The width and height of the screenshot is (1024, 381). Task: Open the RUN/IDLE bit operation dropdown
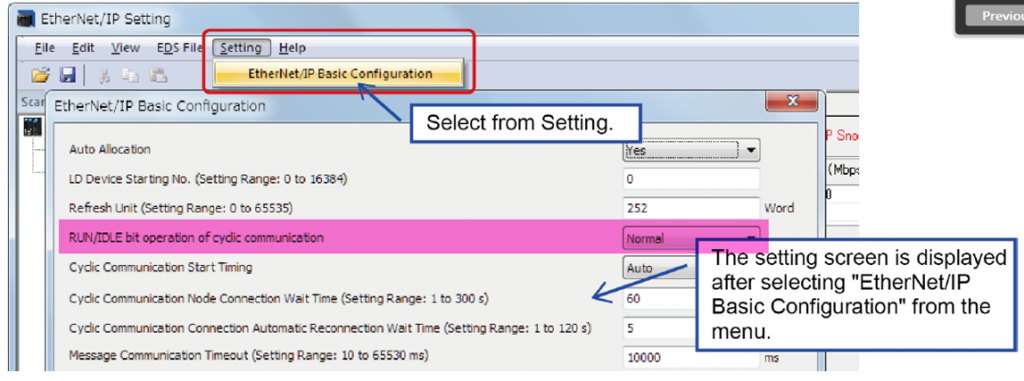[691, 239]
